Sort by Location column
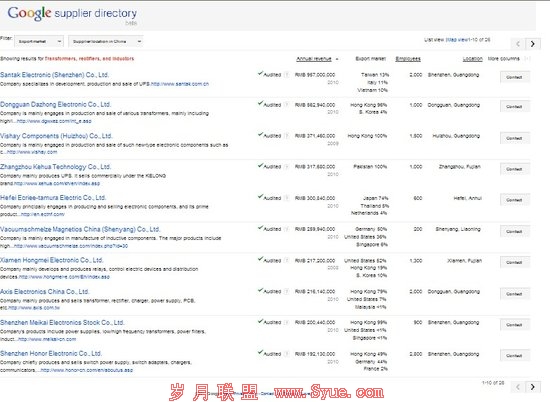The image size is (550, 402). (472, 59)
